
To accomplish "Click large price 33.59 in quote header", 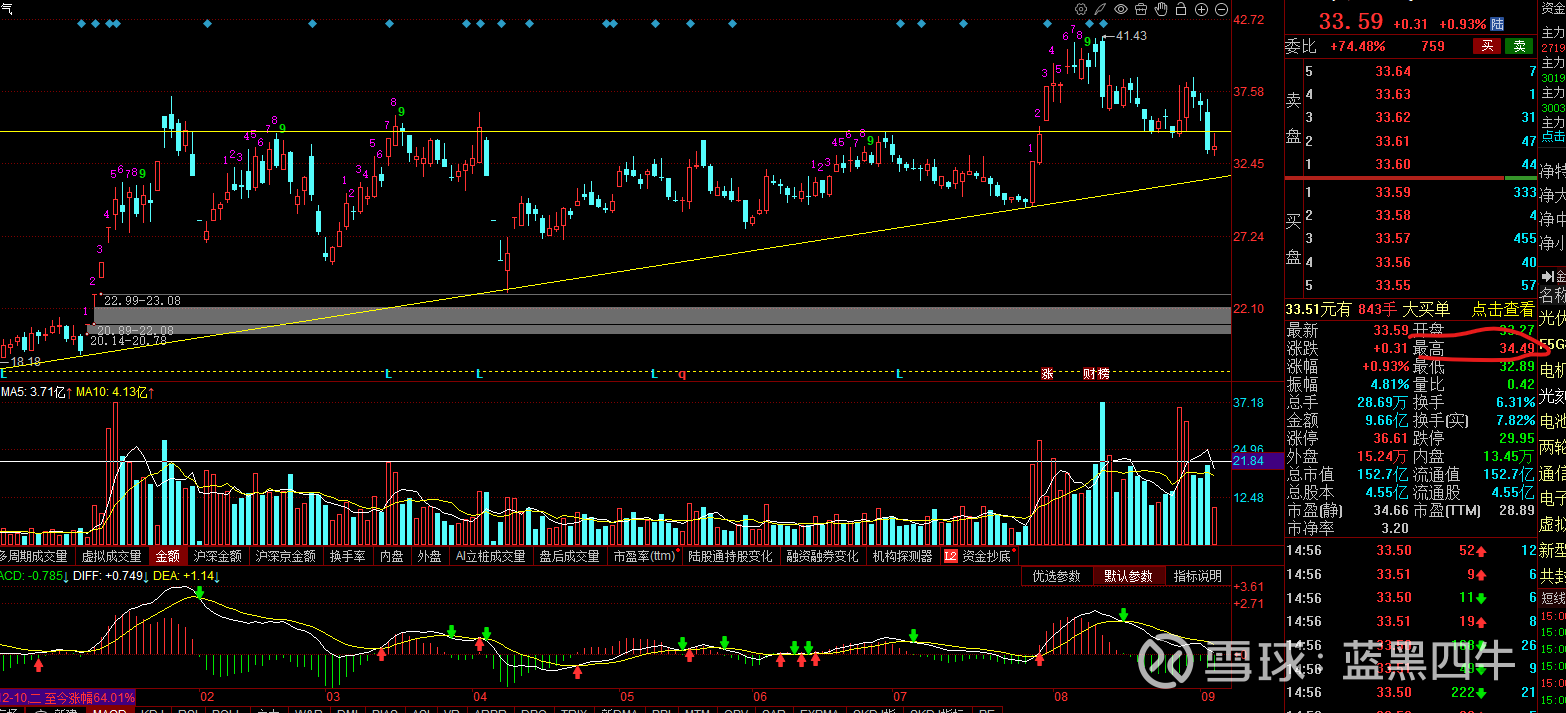I will (1350, 22).
